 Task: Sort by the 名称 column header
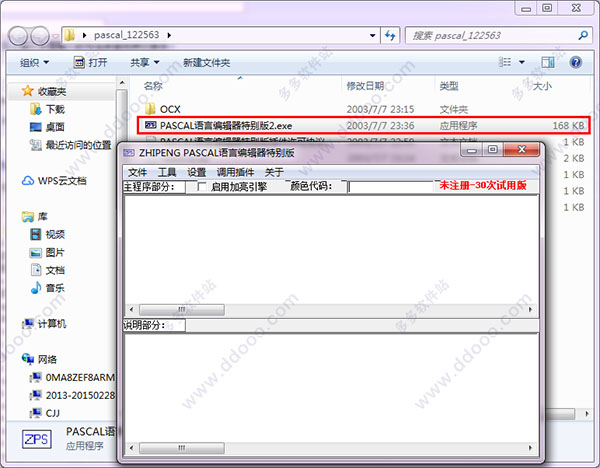click(153, 86)
